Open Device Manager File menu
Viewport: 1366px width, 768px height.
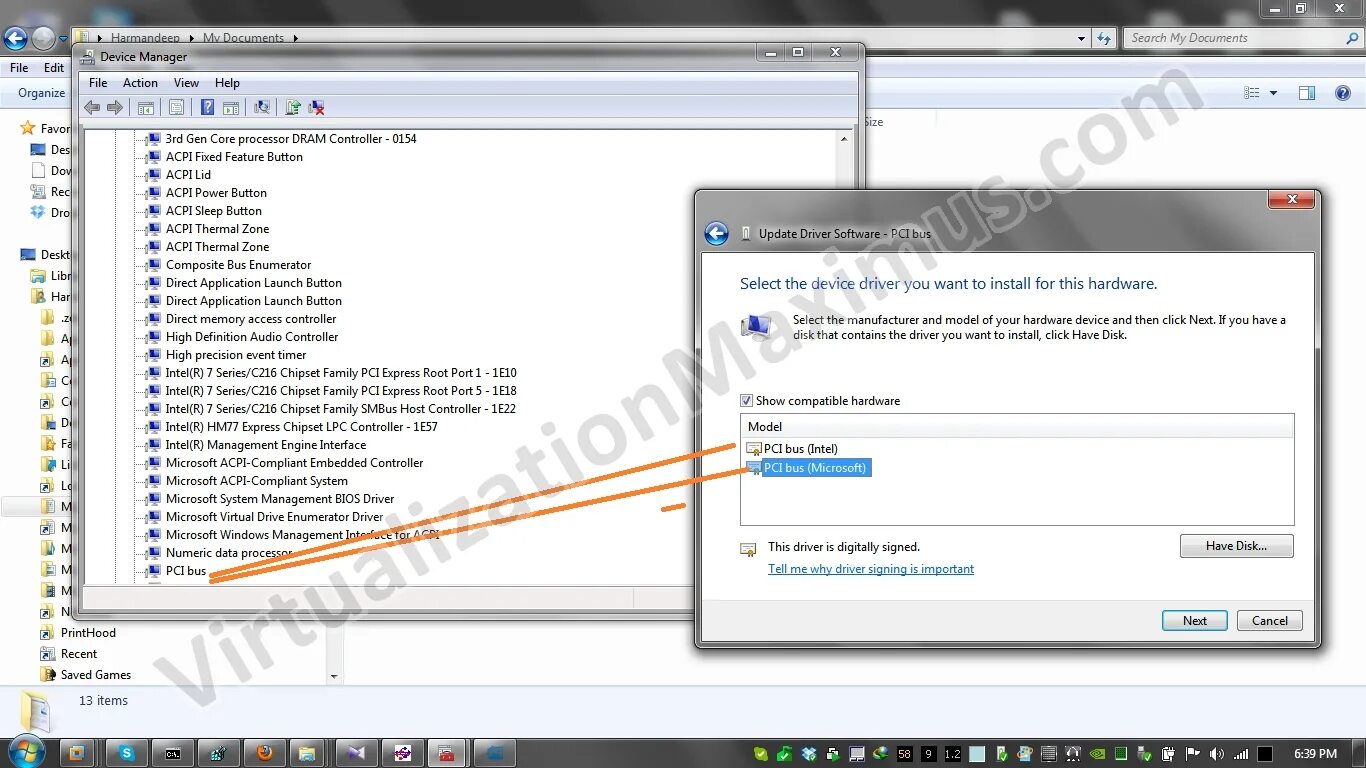point(98,83)
